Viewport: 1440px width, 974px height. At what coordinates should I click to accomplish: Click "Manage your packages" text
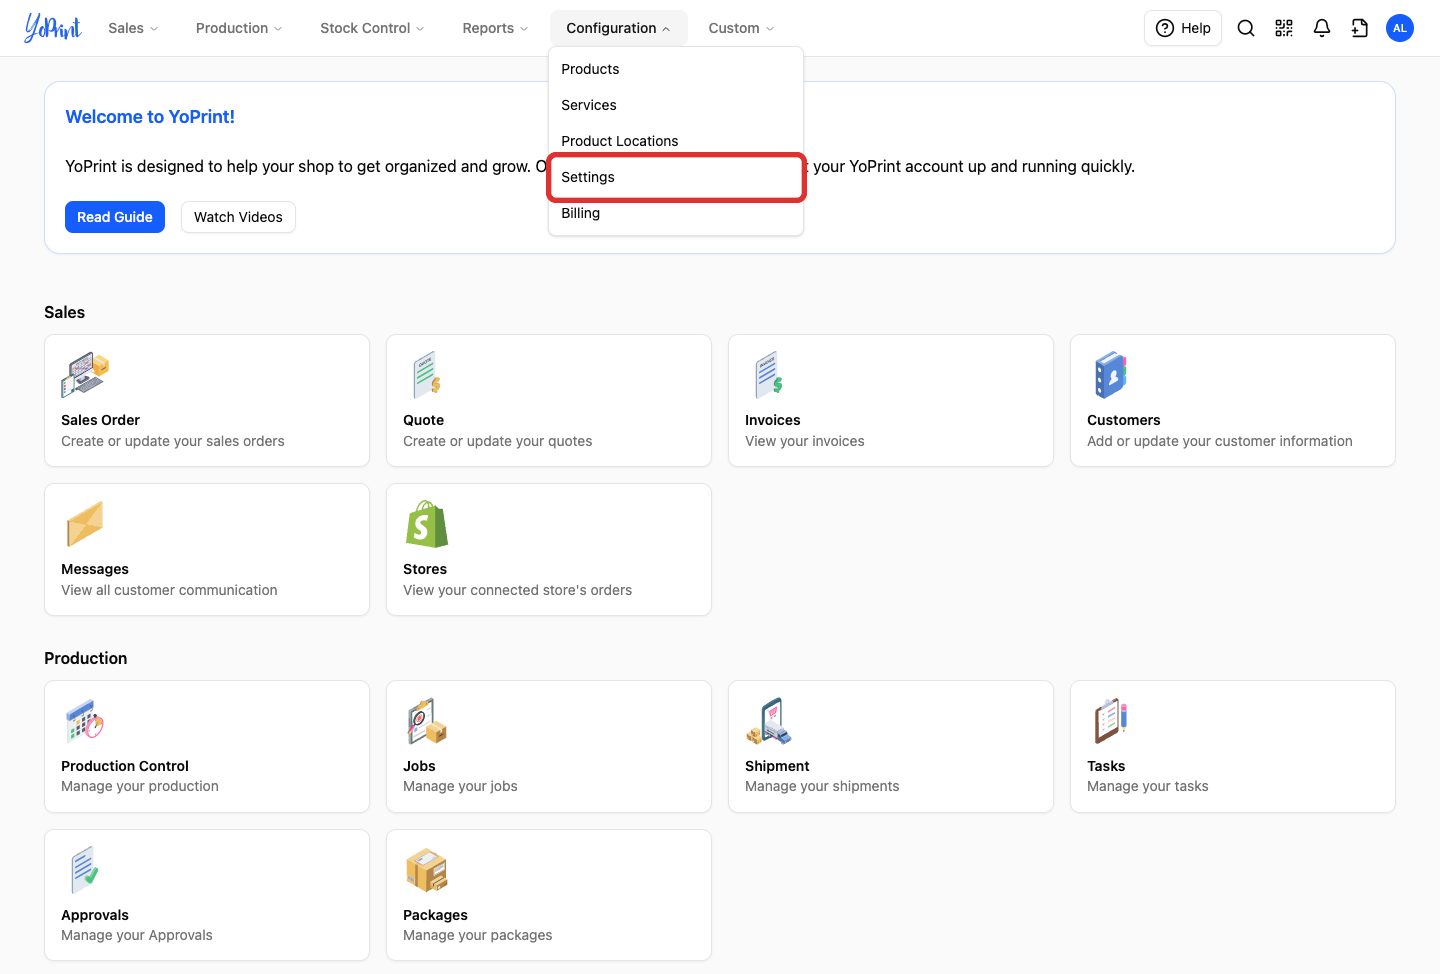click(x=478, y=935)
